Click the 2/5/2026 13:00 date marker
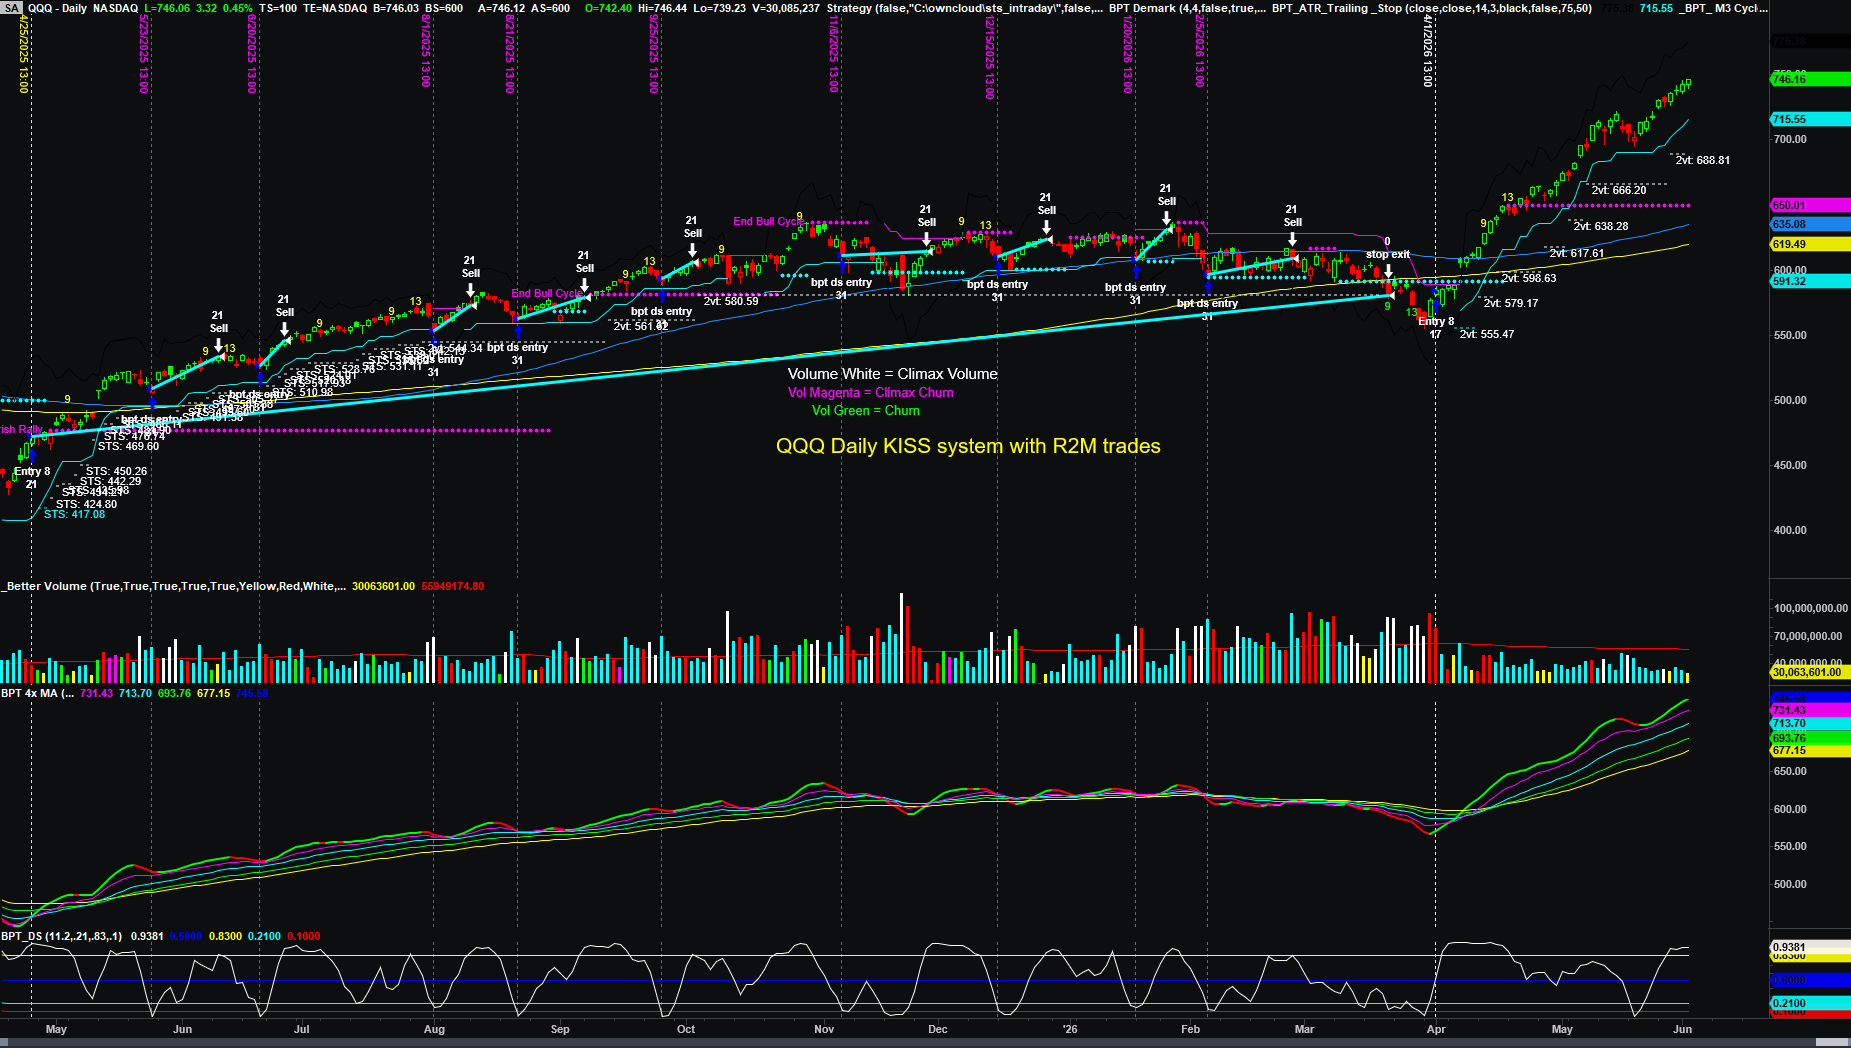 point(1200,51)
